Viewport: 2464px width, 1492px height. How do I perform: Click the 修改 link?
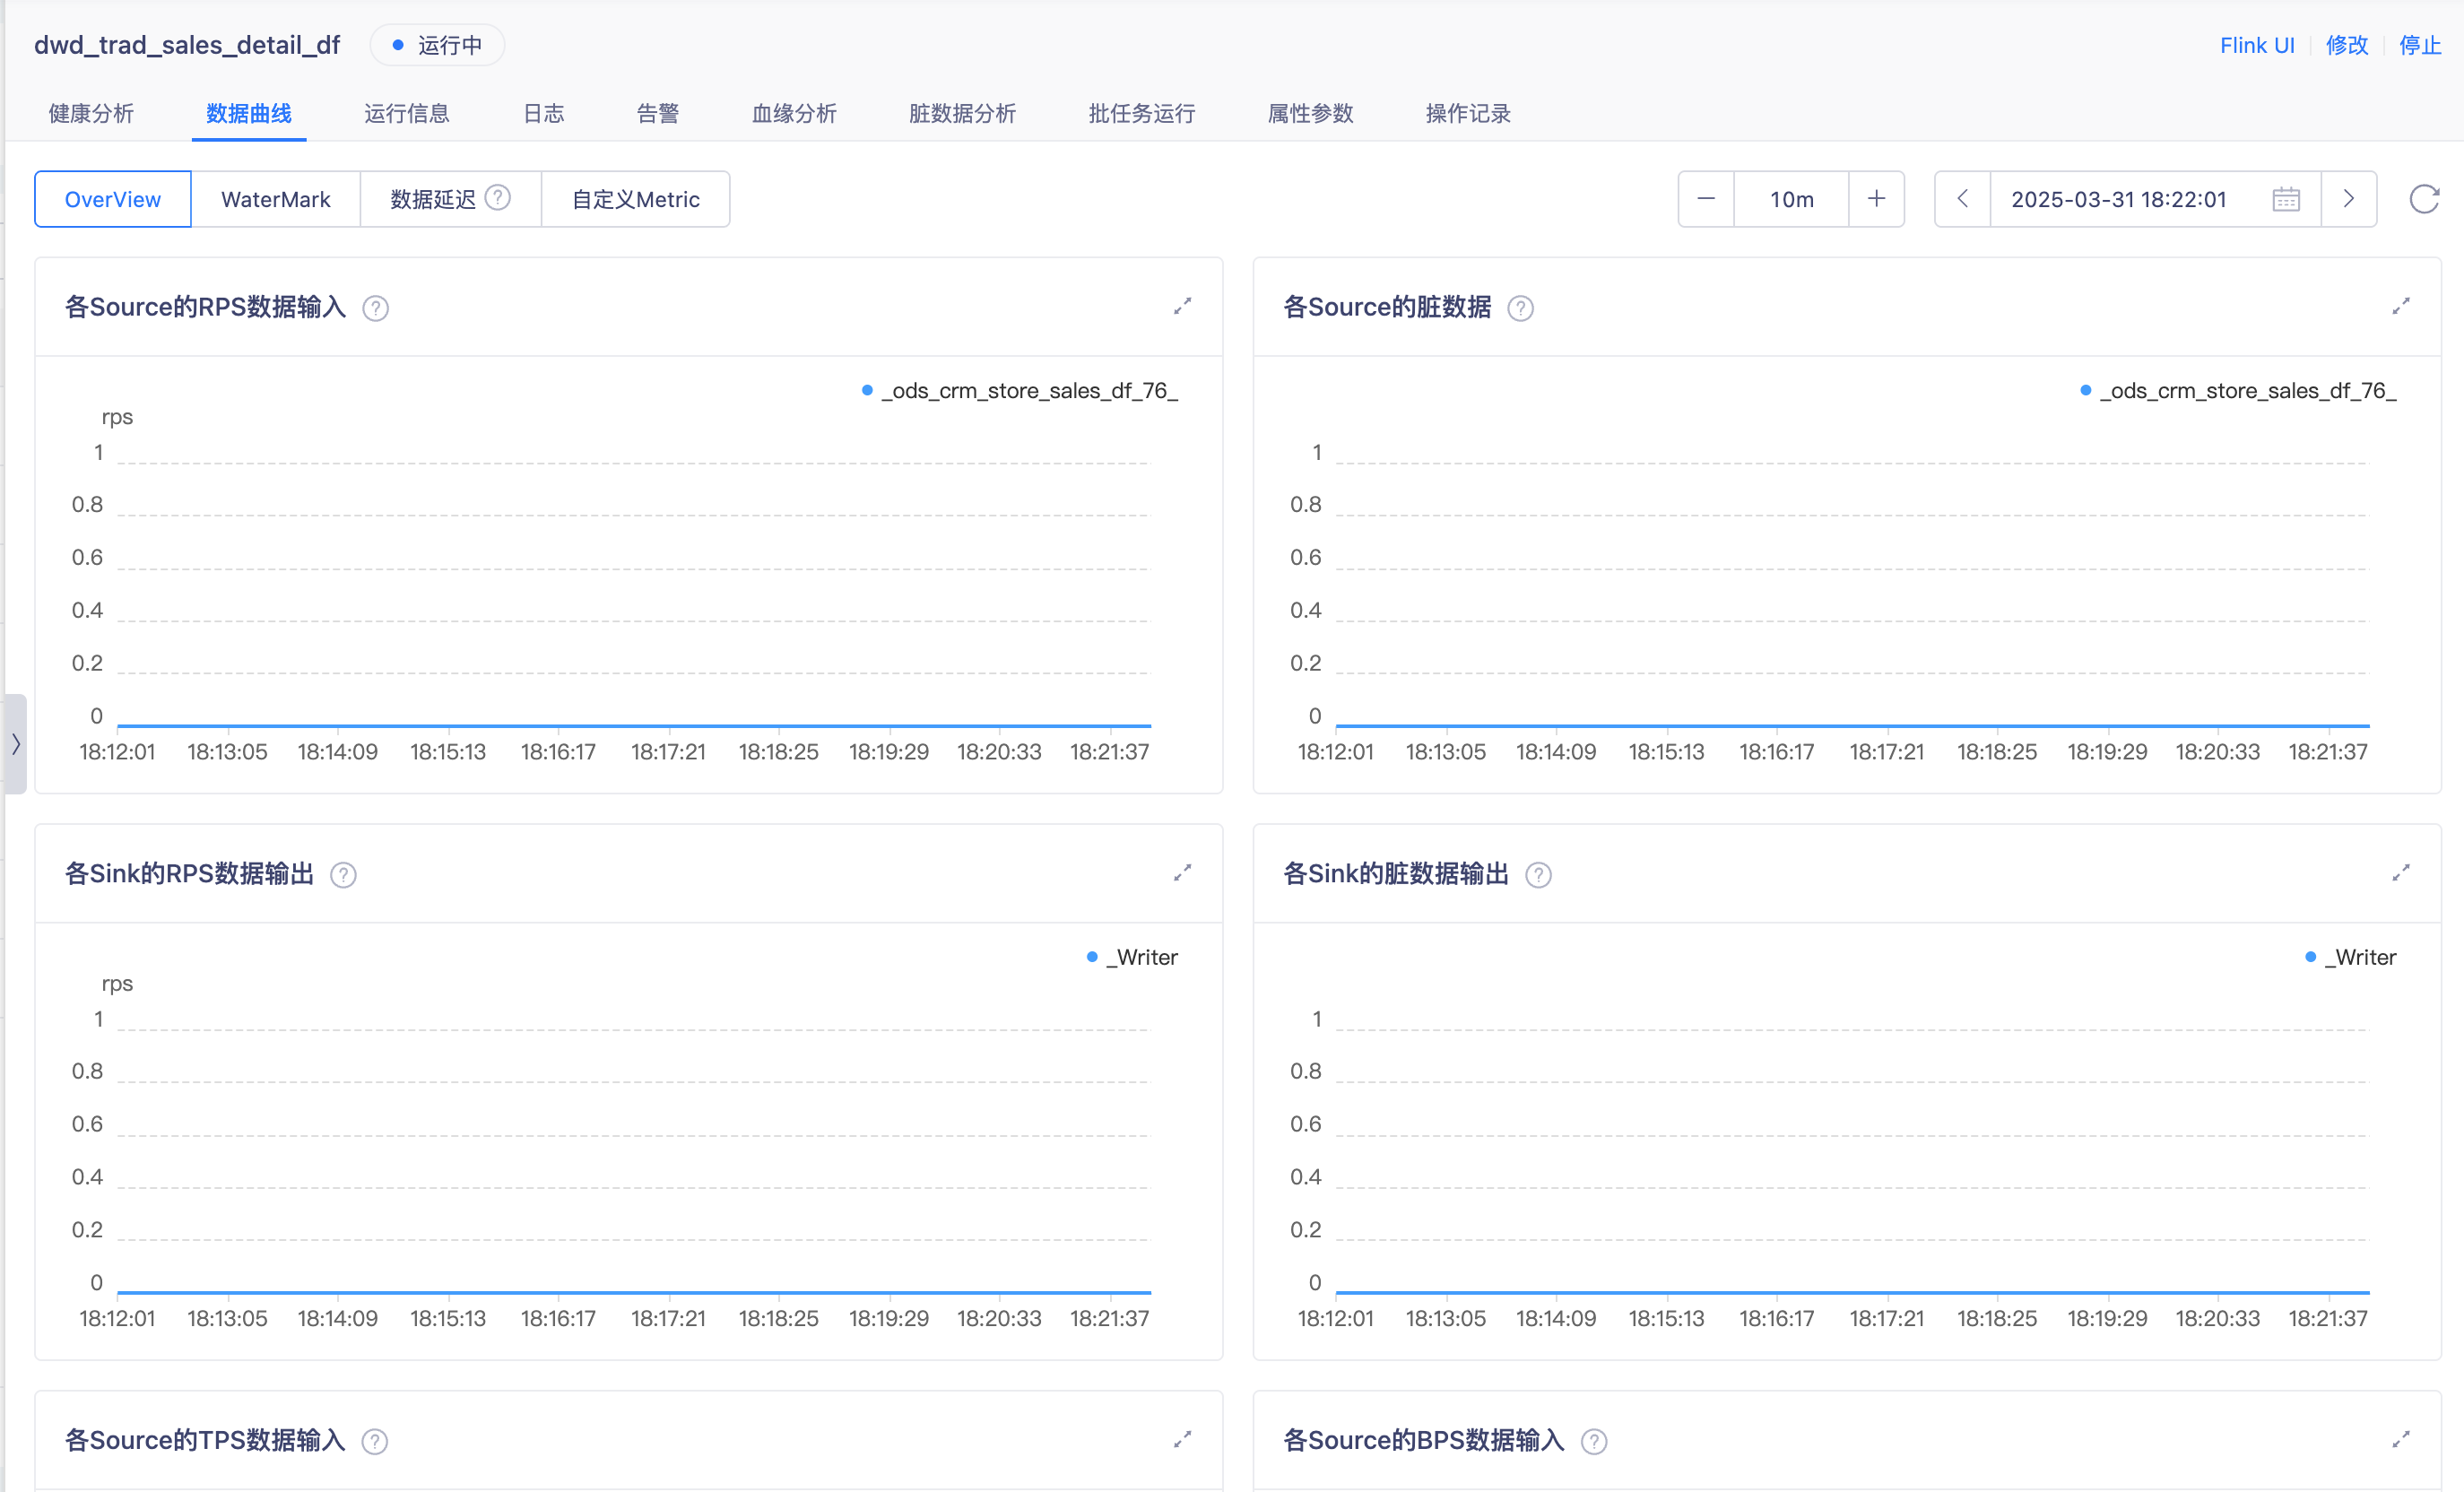tap(2347, 45)
